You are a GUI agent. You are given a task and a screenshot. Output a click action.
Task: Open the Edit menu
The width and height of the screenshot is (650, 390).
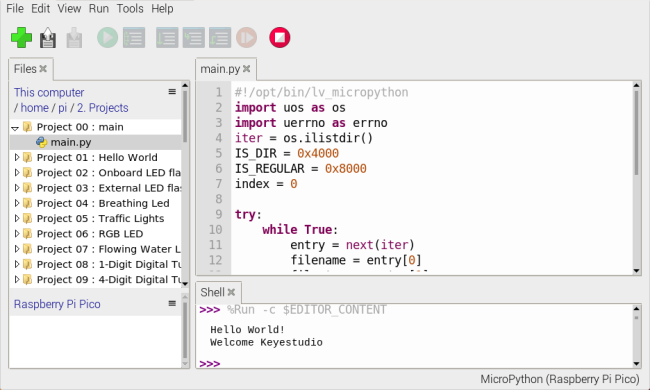41,9
